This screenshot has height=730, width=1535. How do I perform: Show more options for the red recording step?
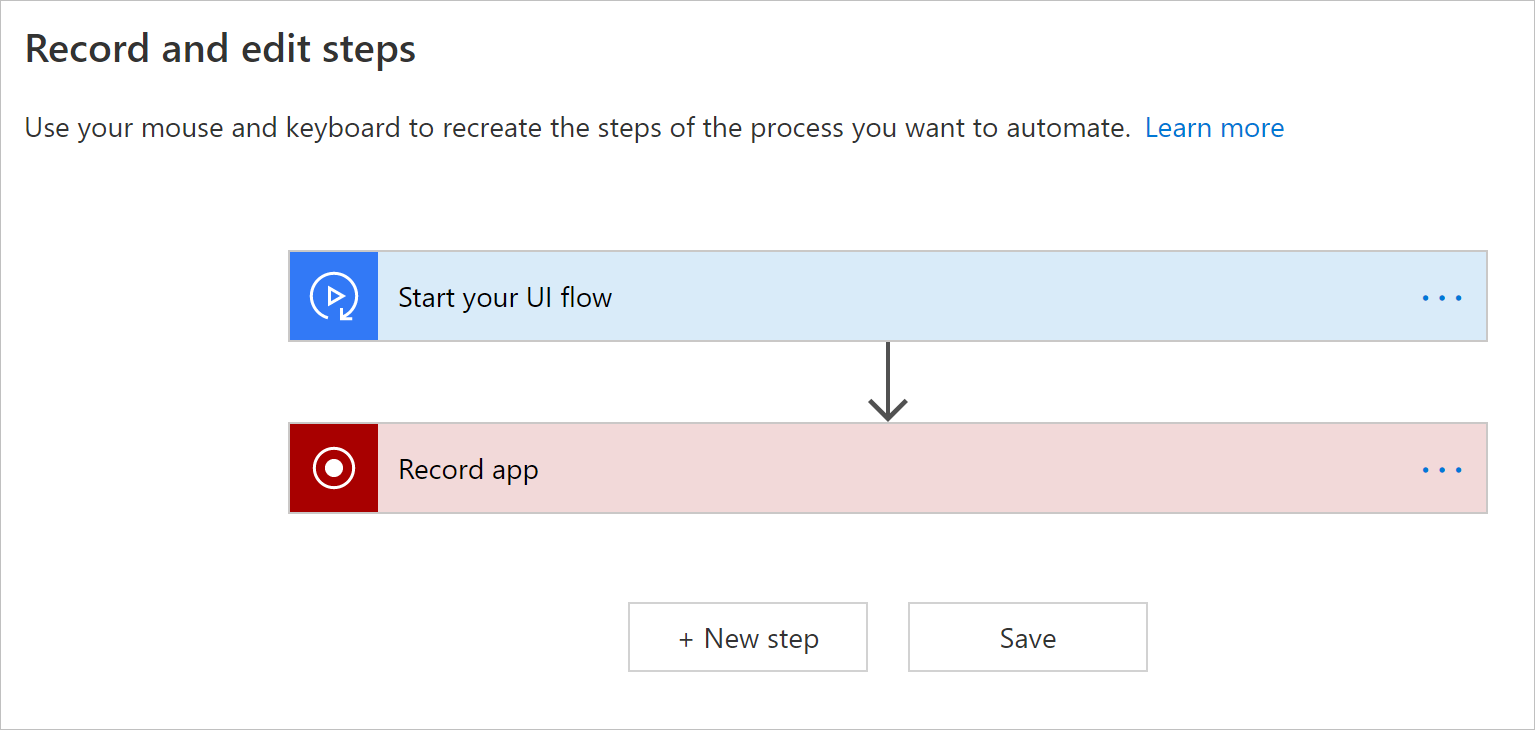(1442, 470)
